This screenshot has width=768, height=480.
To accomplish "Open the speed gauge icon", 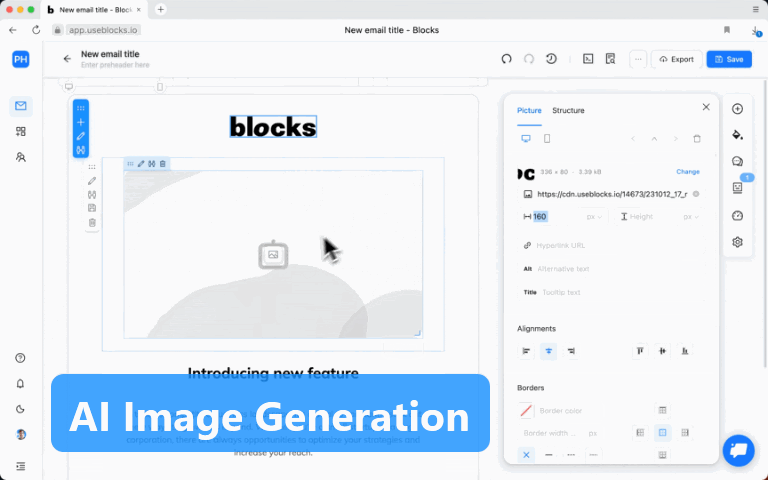I will click(x=738, y=216).
